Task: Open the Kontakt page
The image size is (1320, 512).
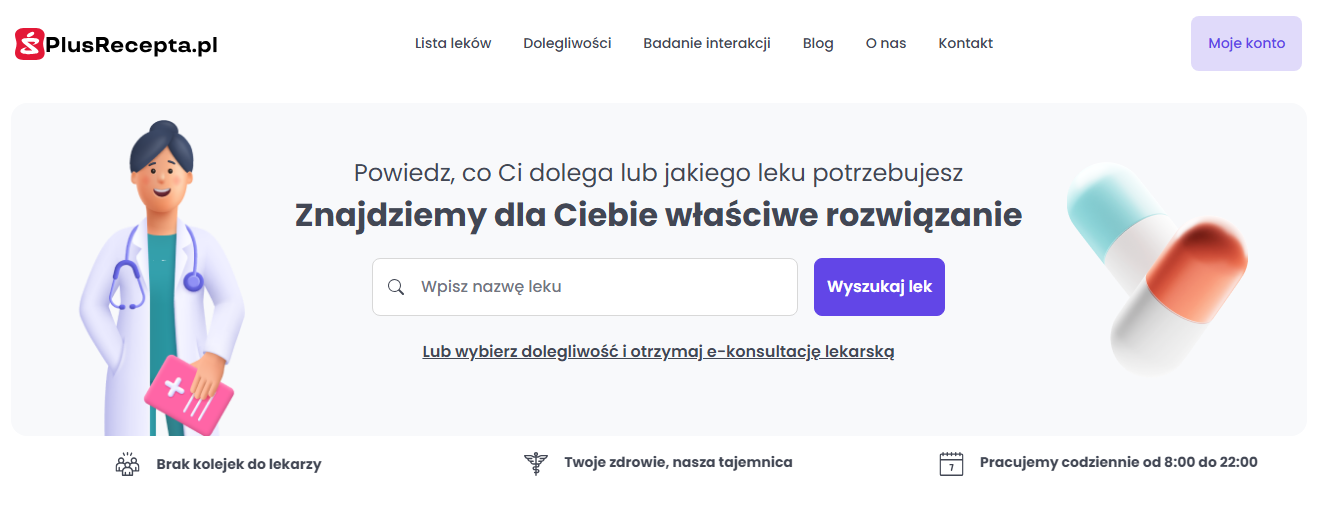Action: coord(966,43)
